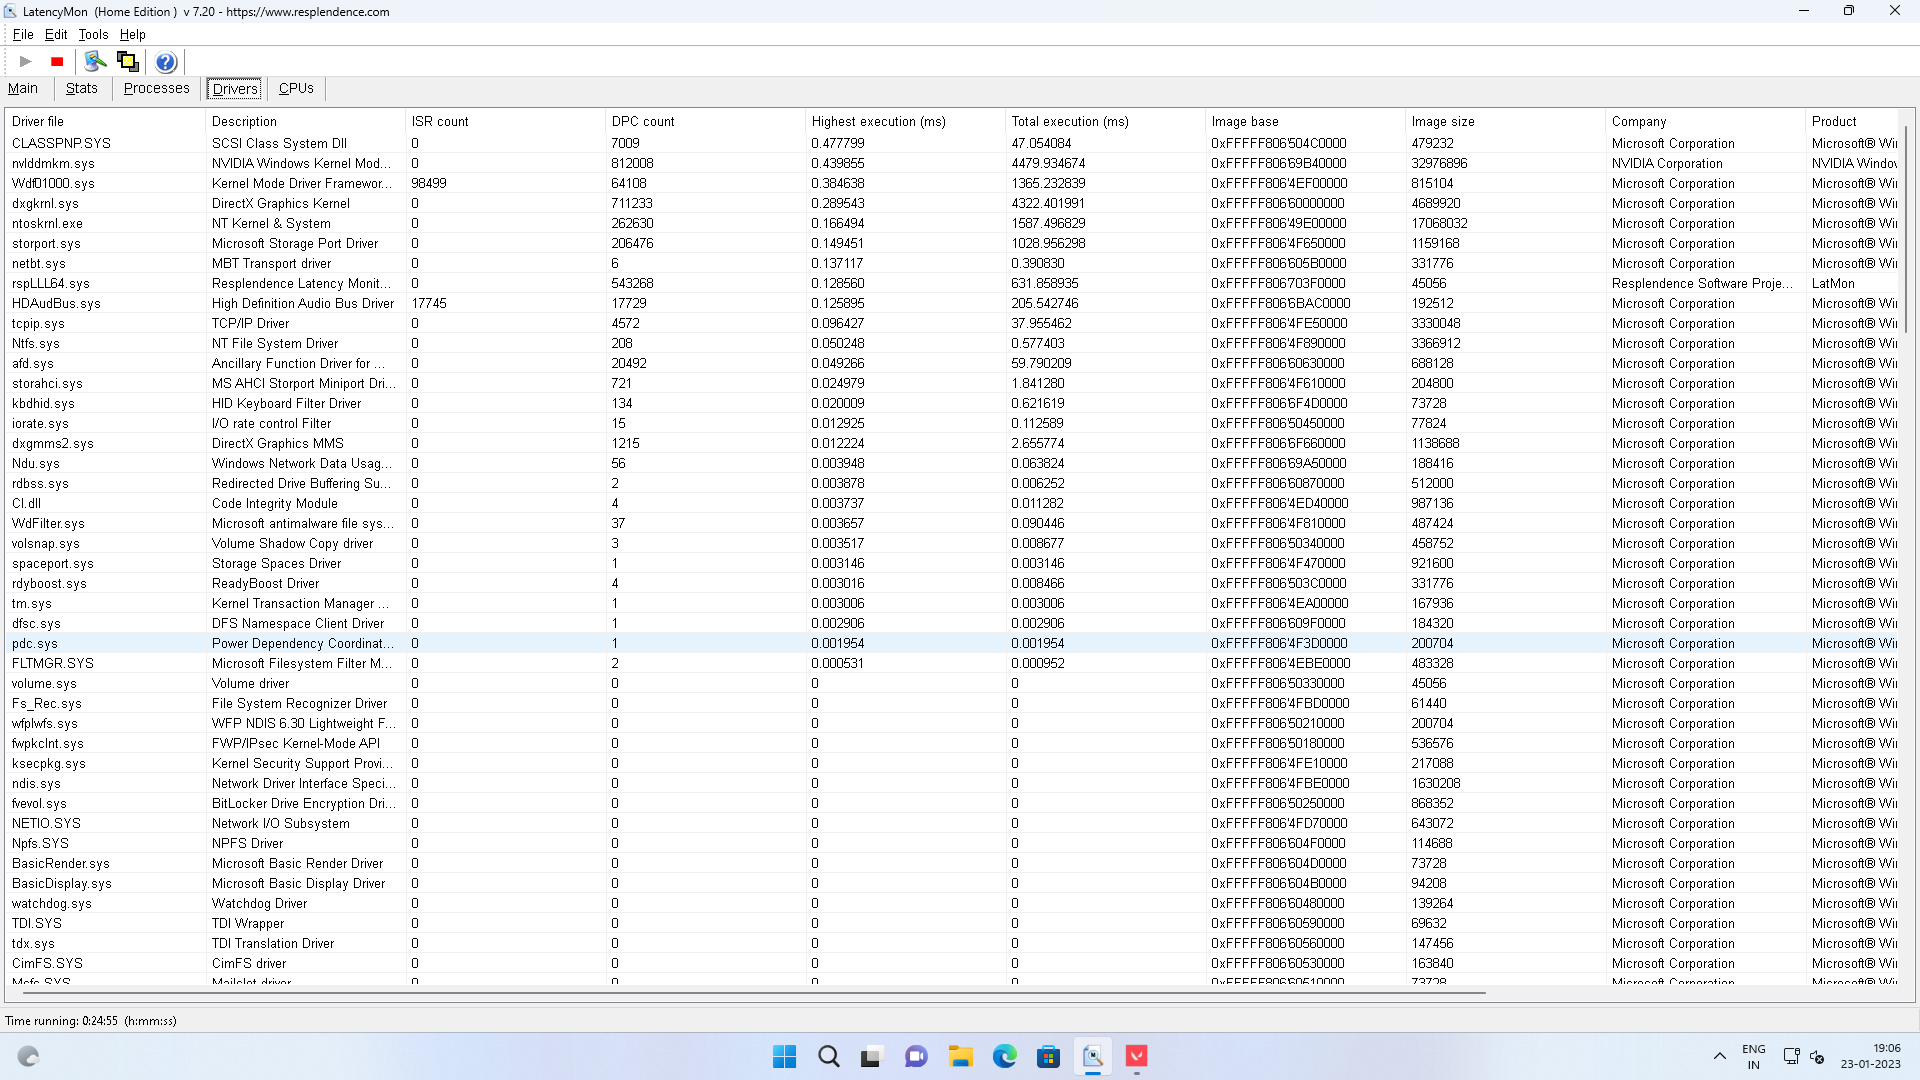1920x1080 pixels.
Task: Click ISR count value 98499
Action: coord(429,183)
